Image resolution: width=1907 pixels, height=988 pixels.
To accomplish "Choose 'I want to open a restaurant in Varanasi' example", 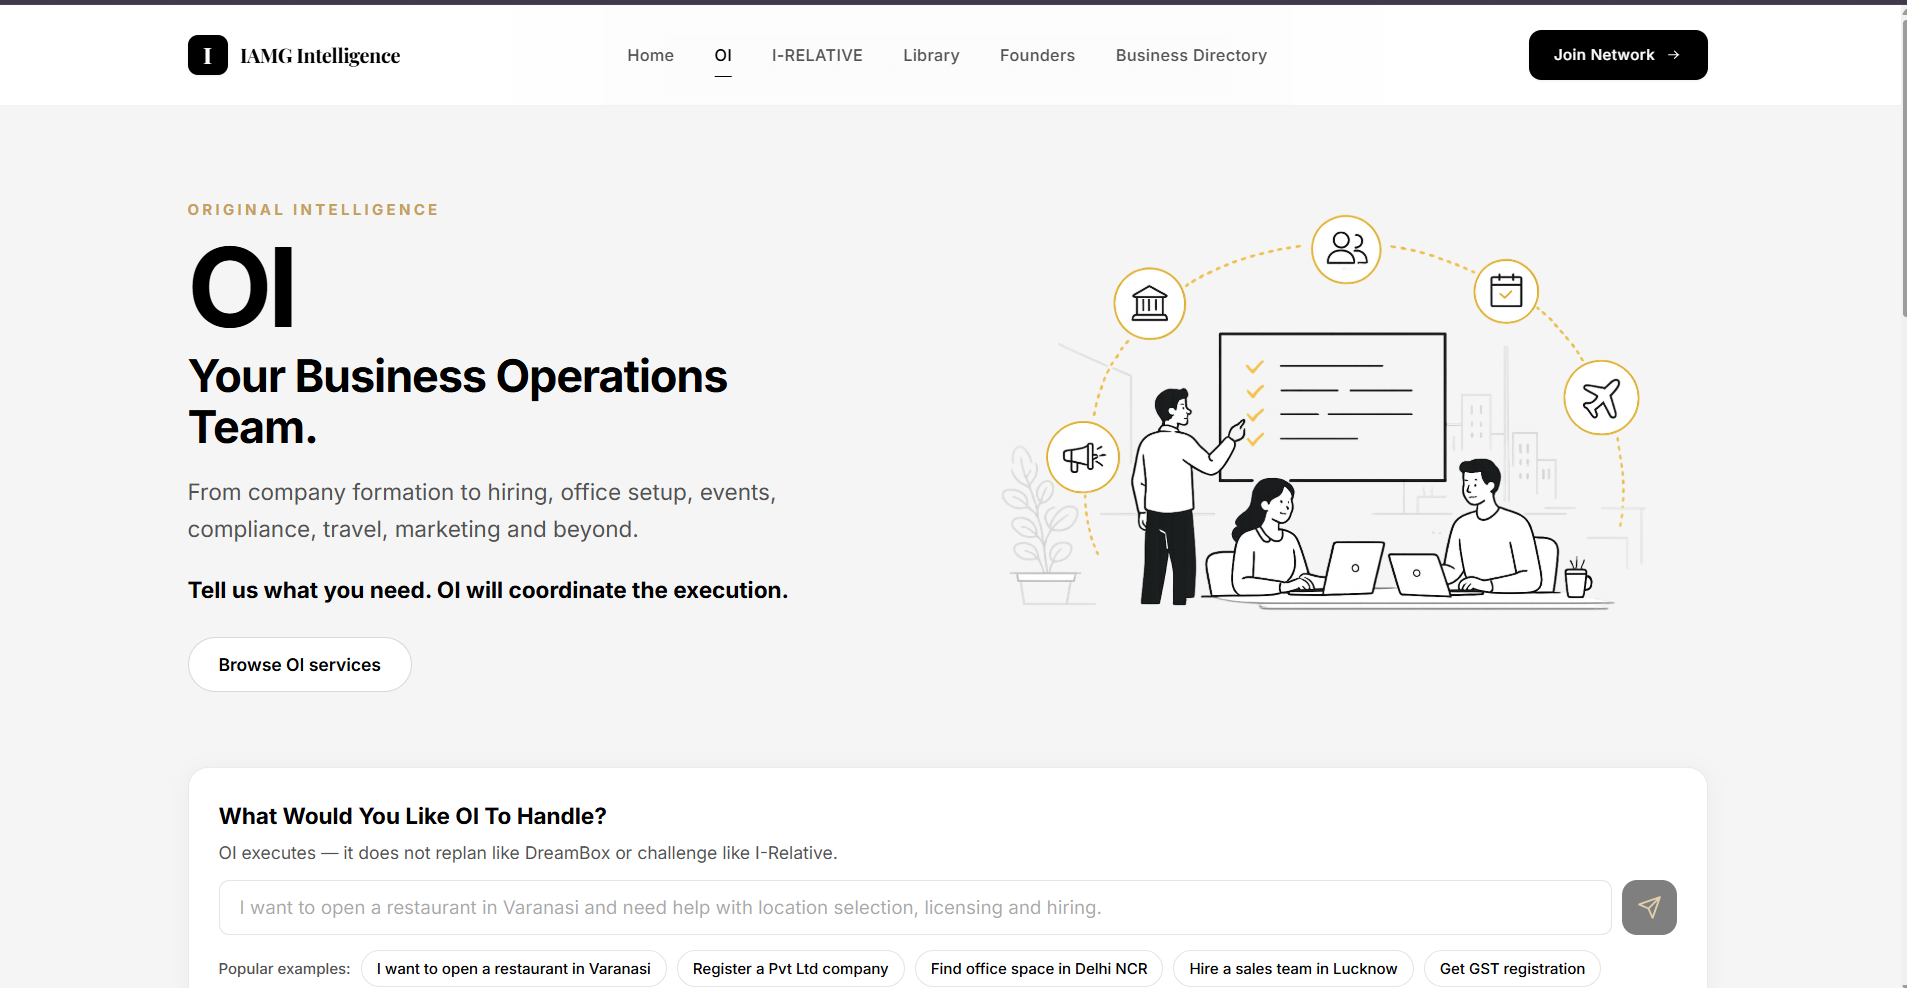I will click(514, 969).
